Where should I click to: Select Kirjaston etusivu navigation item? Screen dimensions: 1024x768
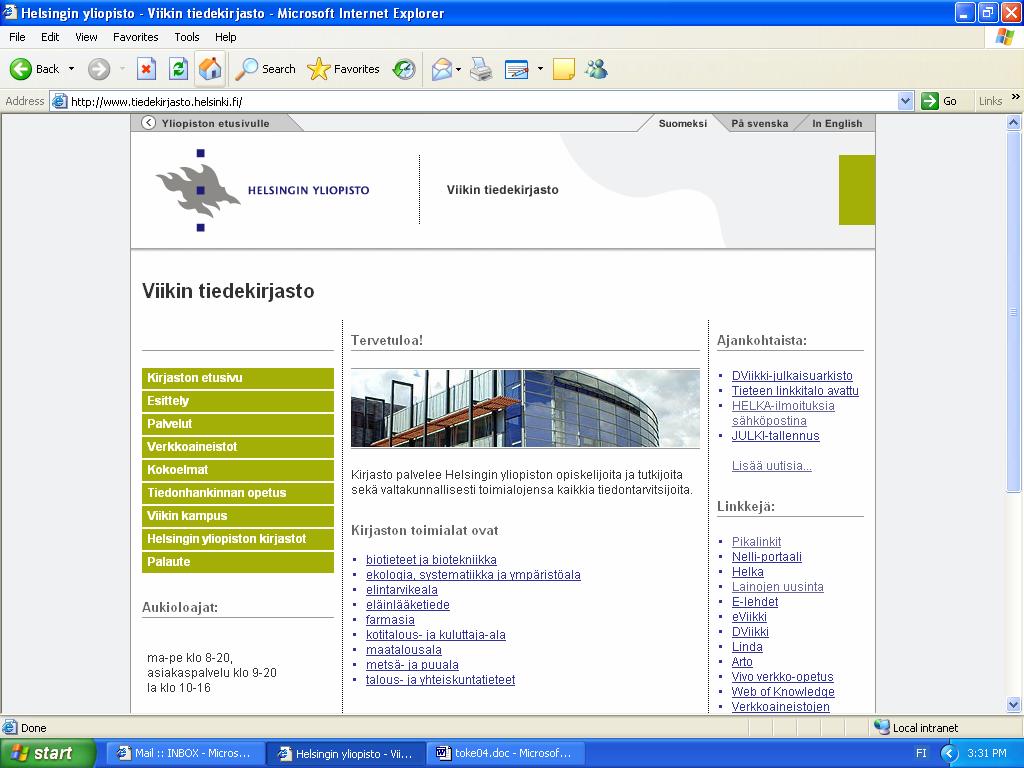pyautogui.click(x=238, y=378)
